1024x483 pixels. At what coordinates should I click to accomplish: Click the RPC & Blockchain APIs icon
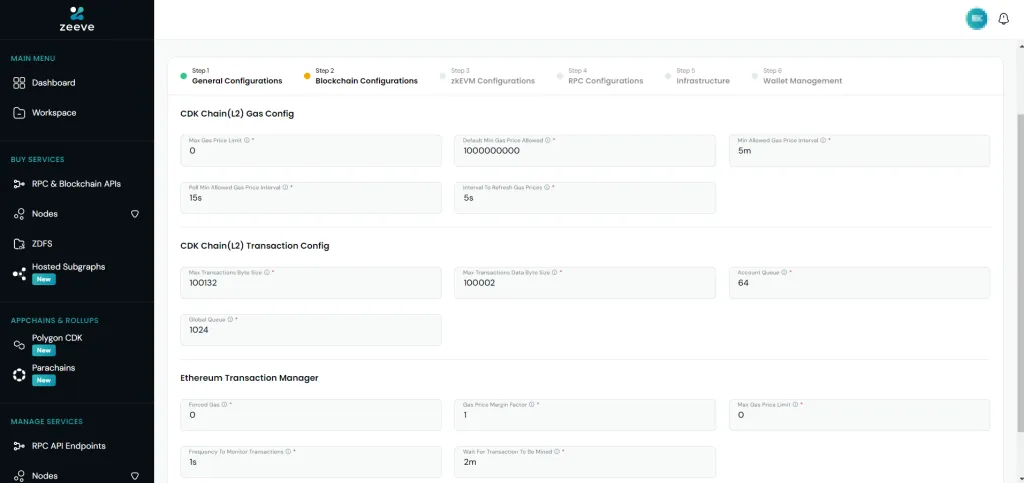19,184
